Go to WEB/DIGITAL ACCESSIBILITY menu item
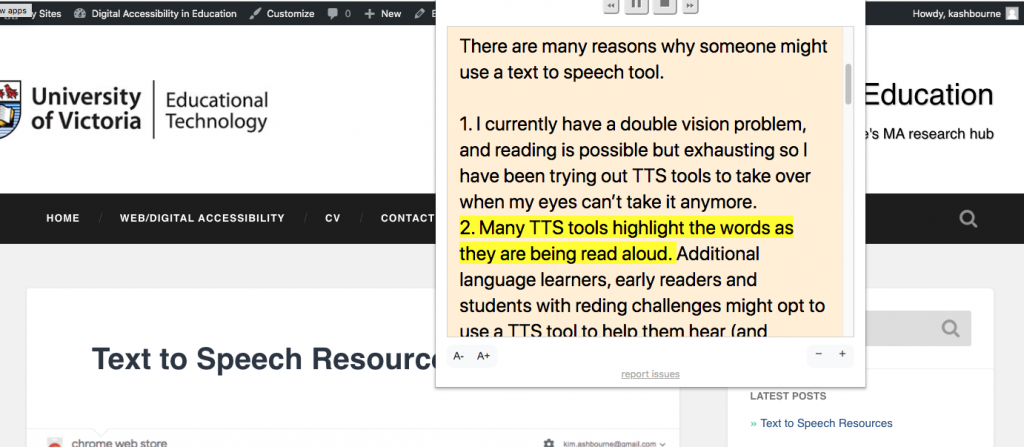 pyautogui.click(x=202, y=218)
